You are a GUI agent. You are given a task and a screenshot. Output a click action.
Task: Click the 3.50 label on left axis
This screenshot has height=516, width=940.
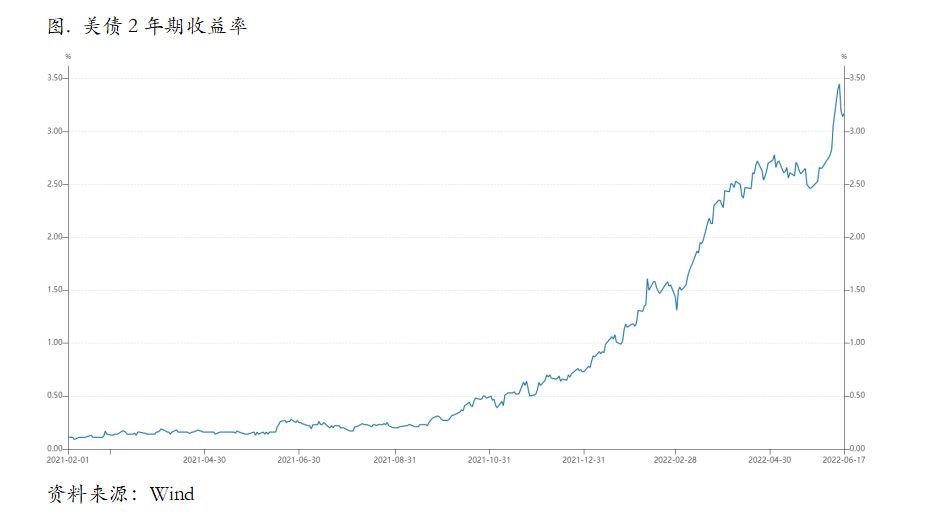pyautogui.click(x=55, y=78)
